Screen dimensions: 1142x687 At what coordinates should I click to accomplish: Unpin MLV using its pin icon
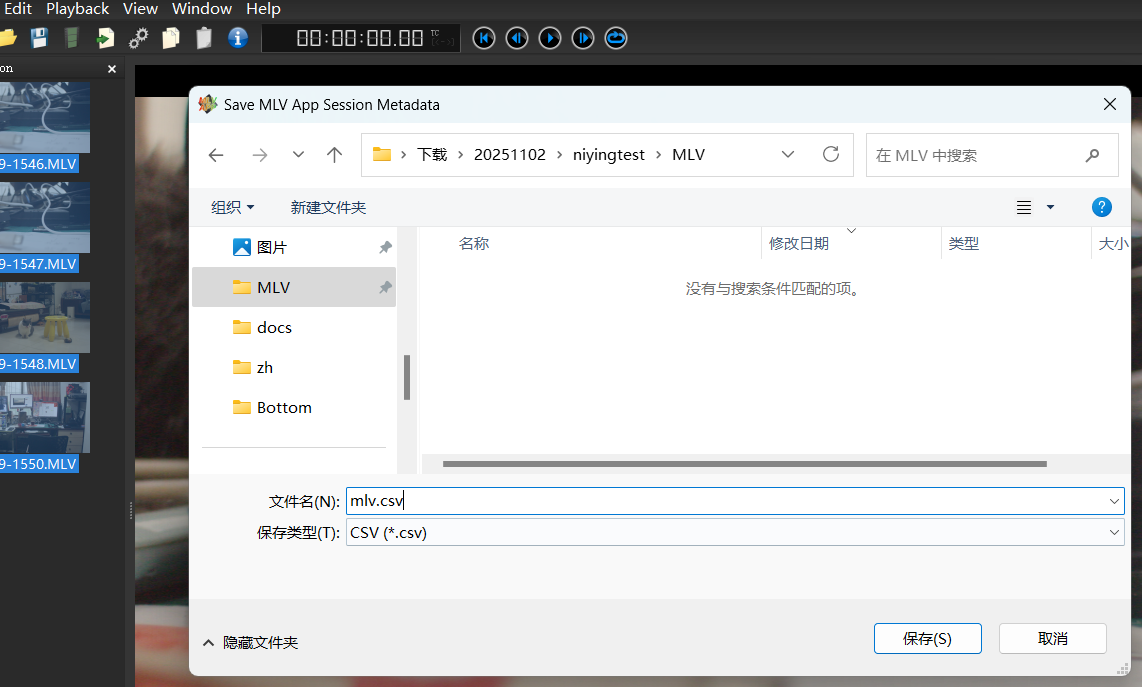385,288
